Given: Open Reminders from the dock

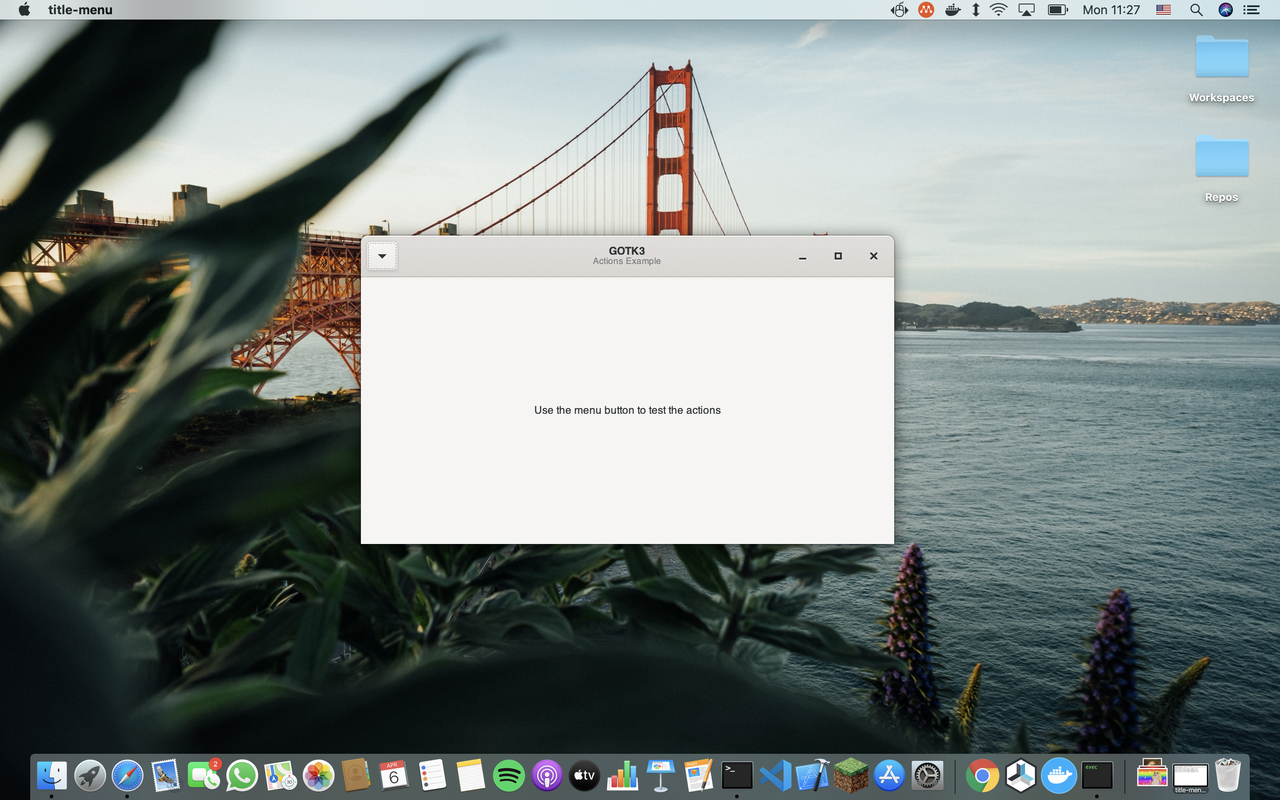Looking at the screenshot, I should (432, 775).
